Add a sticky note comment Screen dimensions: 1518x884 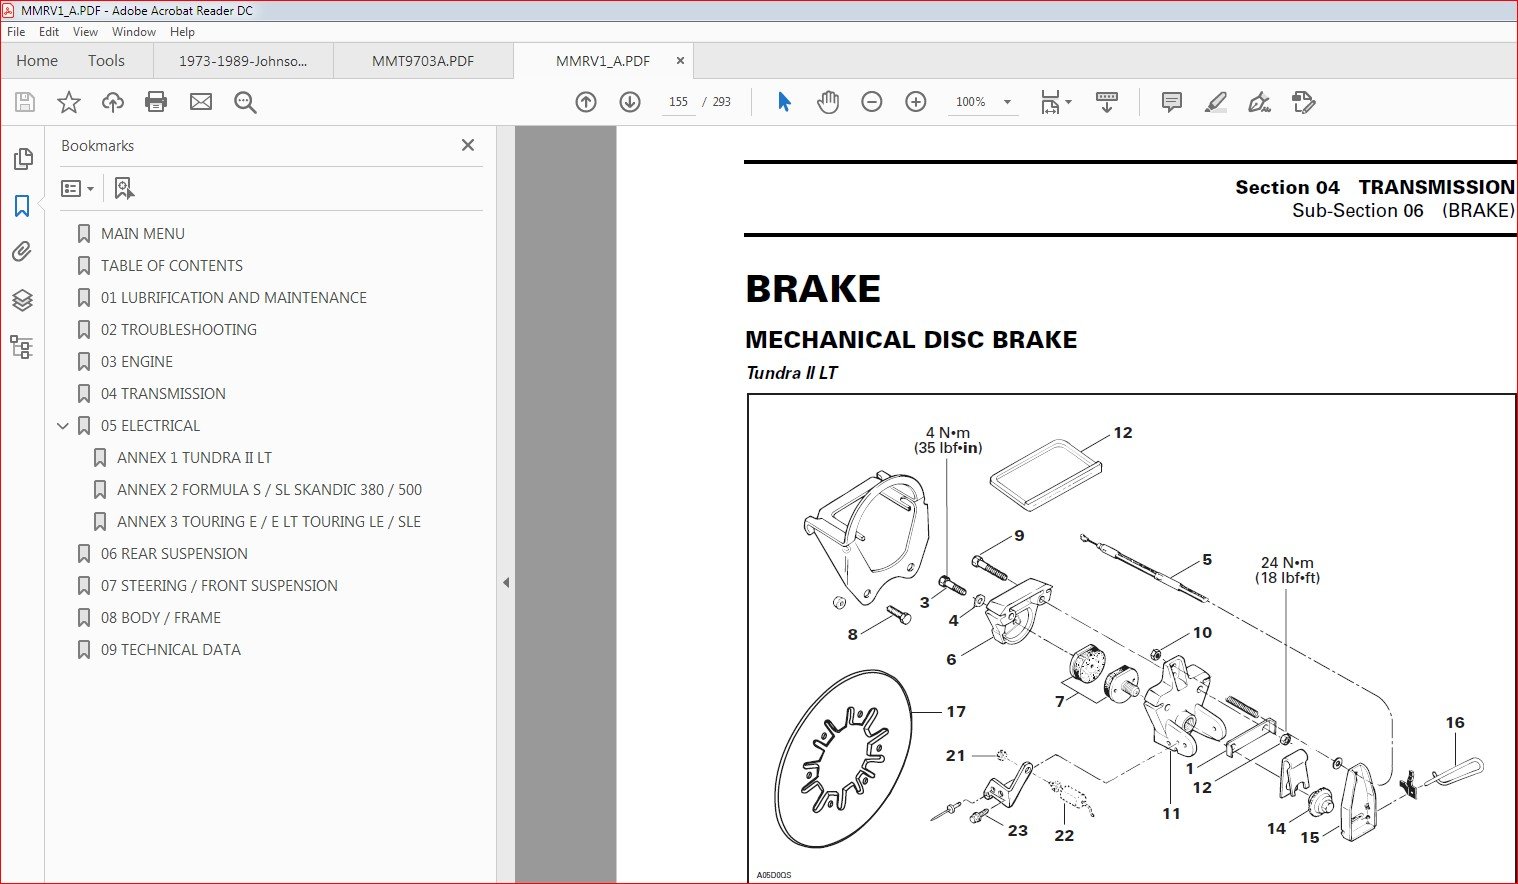tap(1172, 102)
